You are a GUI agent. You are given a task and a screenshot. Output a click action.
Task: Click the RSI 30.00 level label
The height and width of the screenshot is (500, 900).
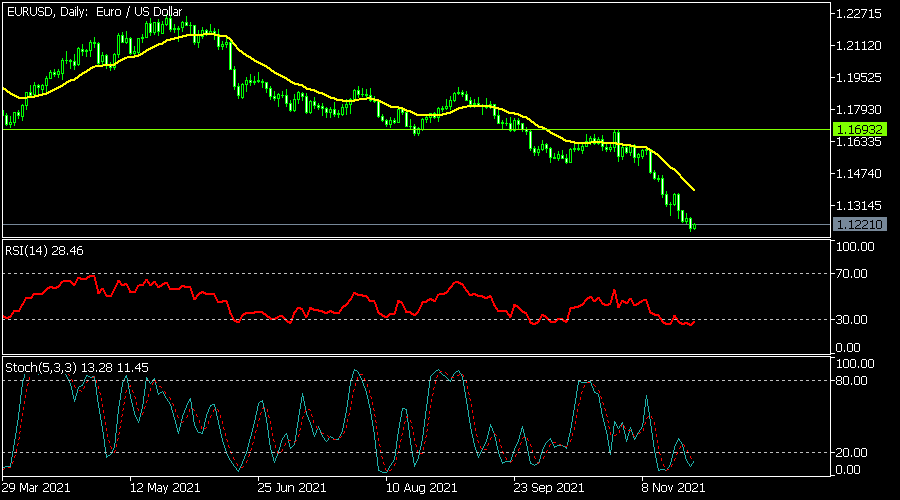(852, 320)
